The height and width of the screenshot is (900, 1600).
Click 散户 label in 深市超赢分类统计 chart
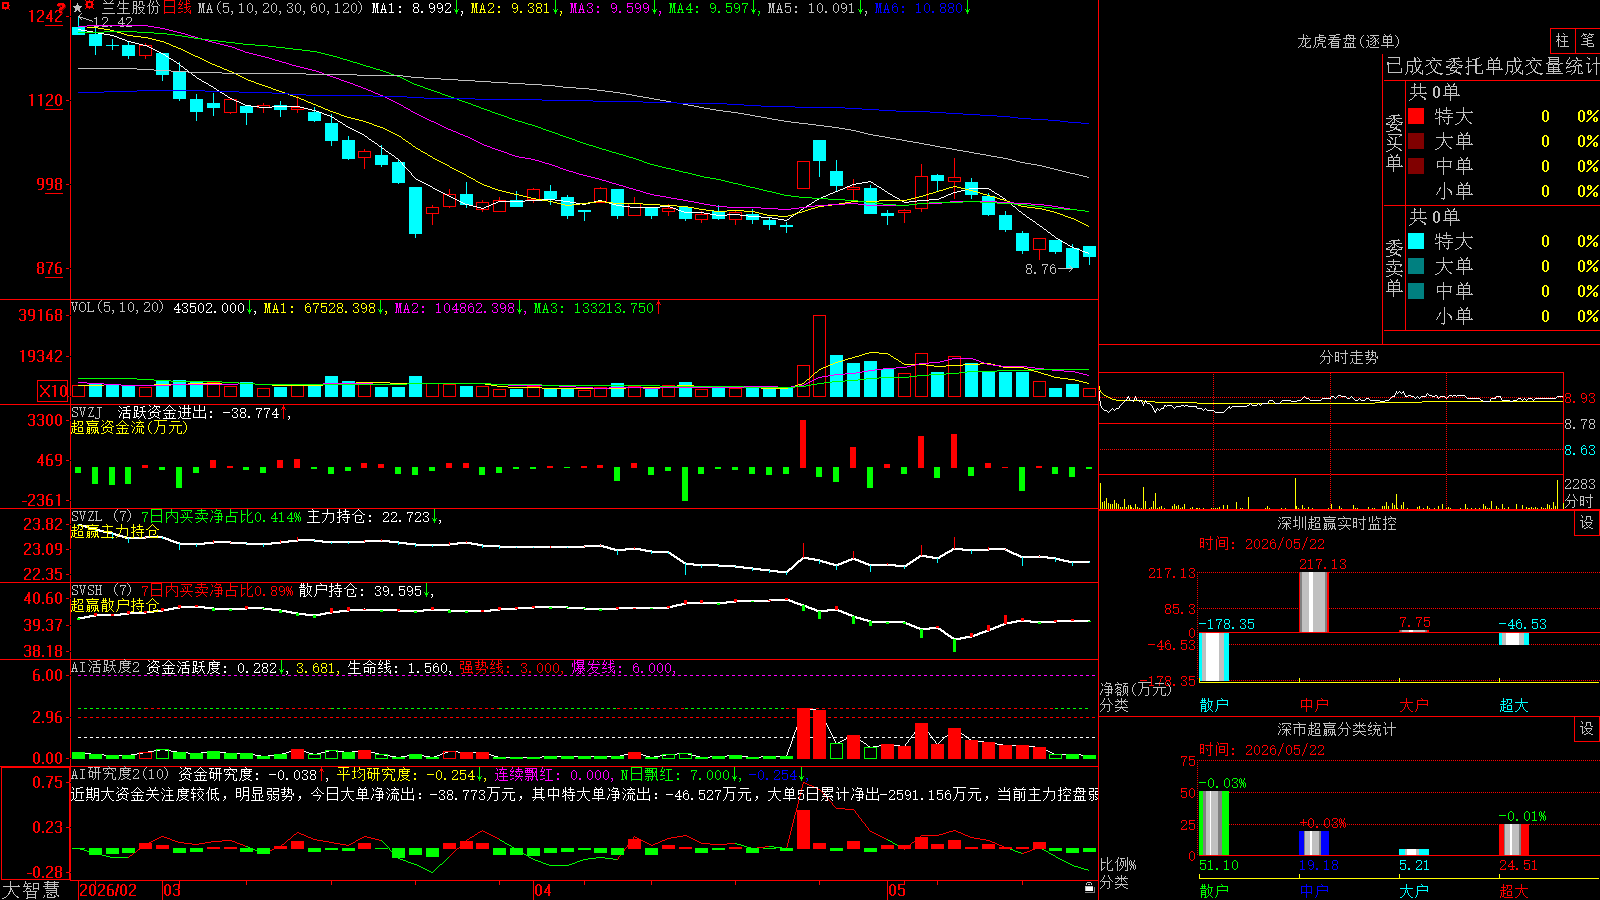(1214, 890)
